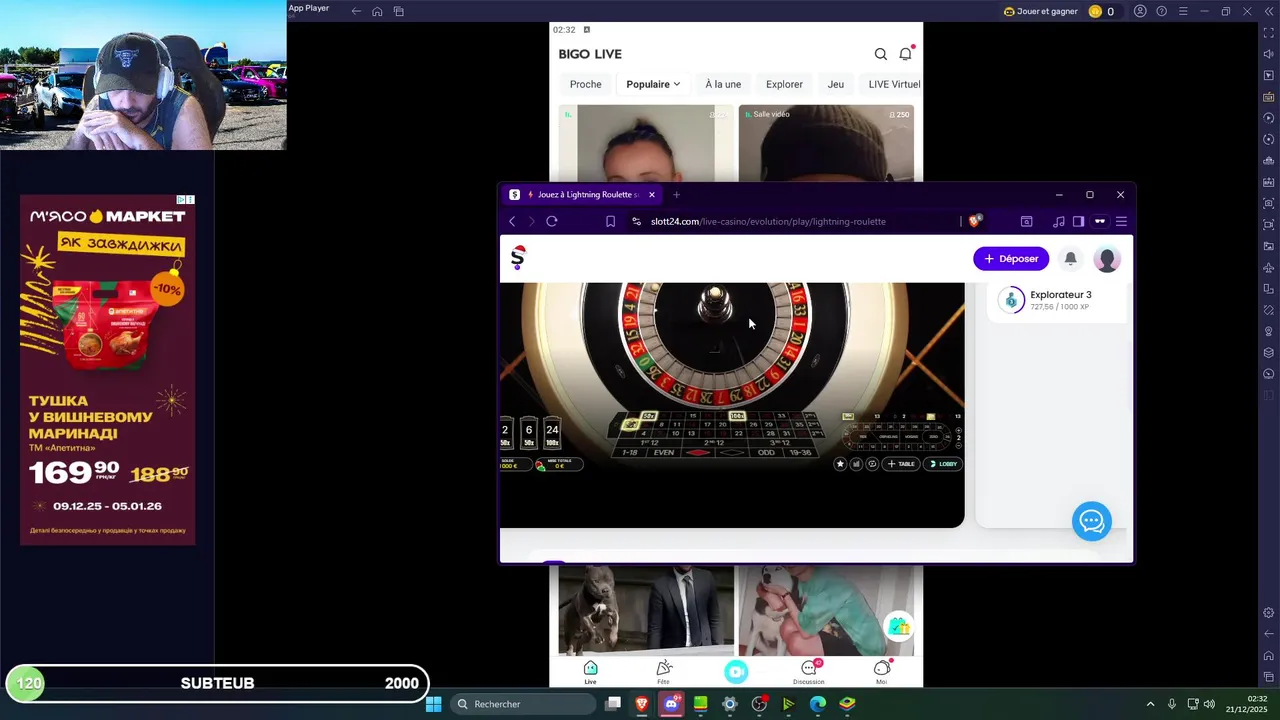Screen dimensions: 1280x720
Task: Open App Player help icon
Action: coord(1161,11)
